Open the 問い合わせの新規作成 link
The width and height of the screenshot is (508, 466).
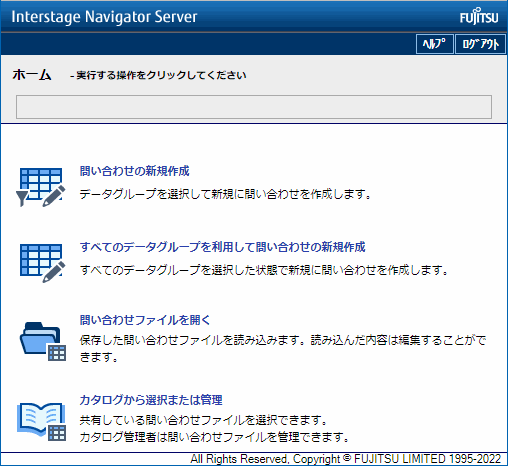click(x=134, y=171)
